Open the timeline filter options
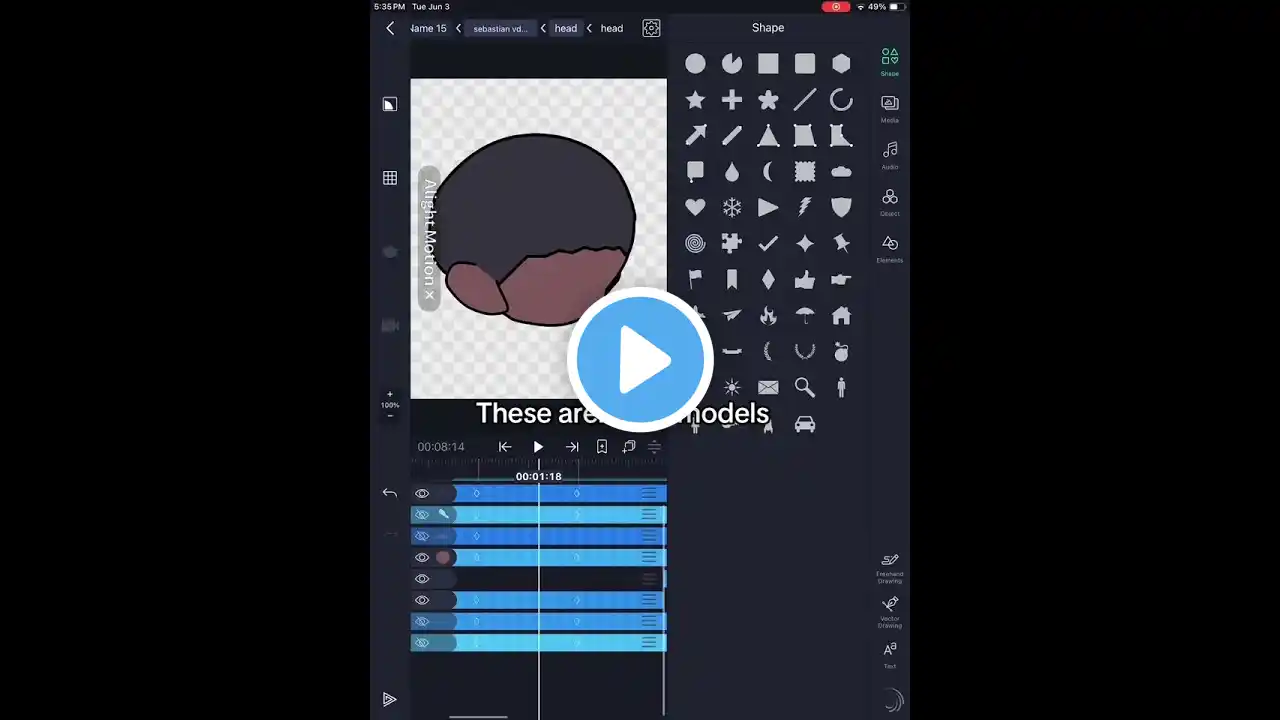The width and height of the screenshot is (1280, 720). pos(654,447)
